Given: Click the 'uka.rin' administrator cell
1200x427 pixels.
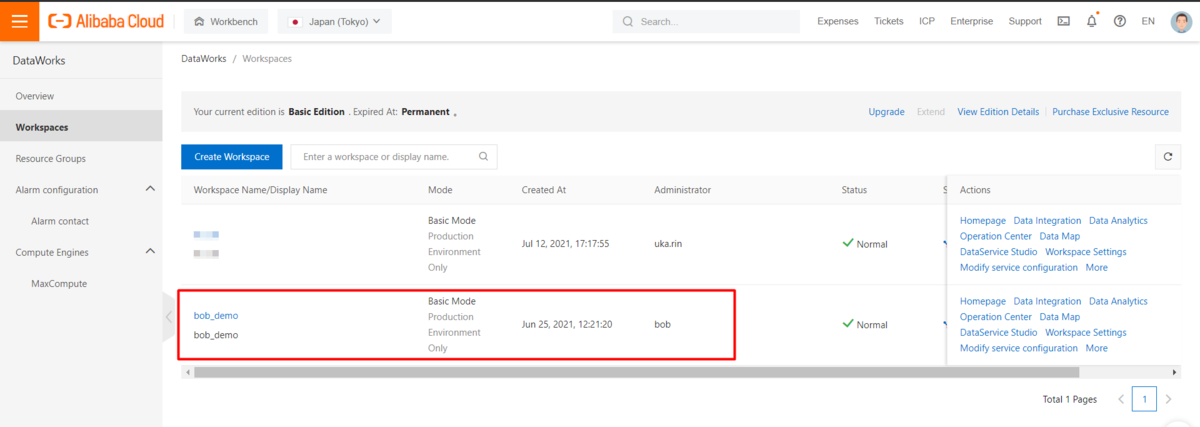Looking at the screenshot, I should coord(670,243).
